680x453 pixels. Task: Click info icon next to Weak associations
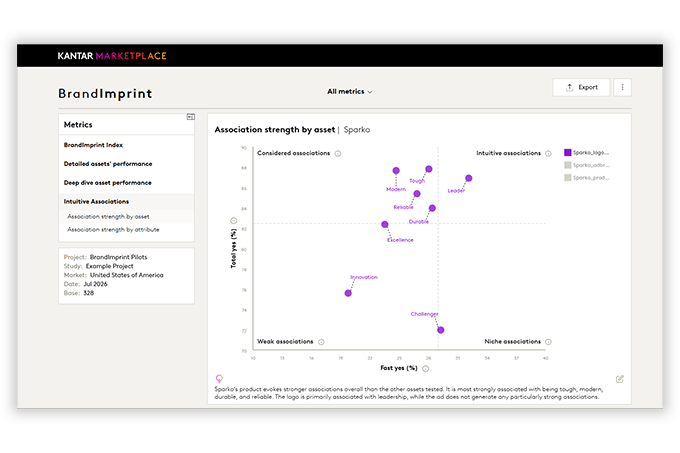tap(321, 342)
